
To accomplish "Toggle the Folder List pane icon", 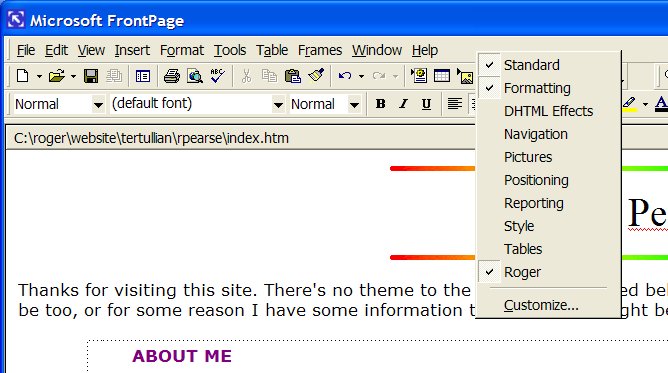I will (x=143, y=76).
